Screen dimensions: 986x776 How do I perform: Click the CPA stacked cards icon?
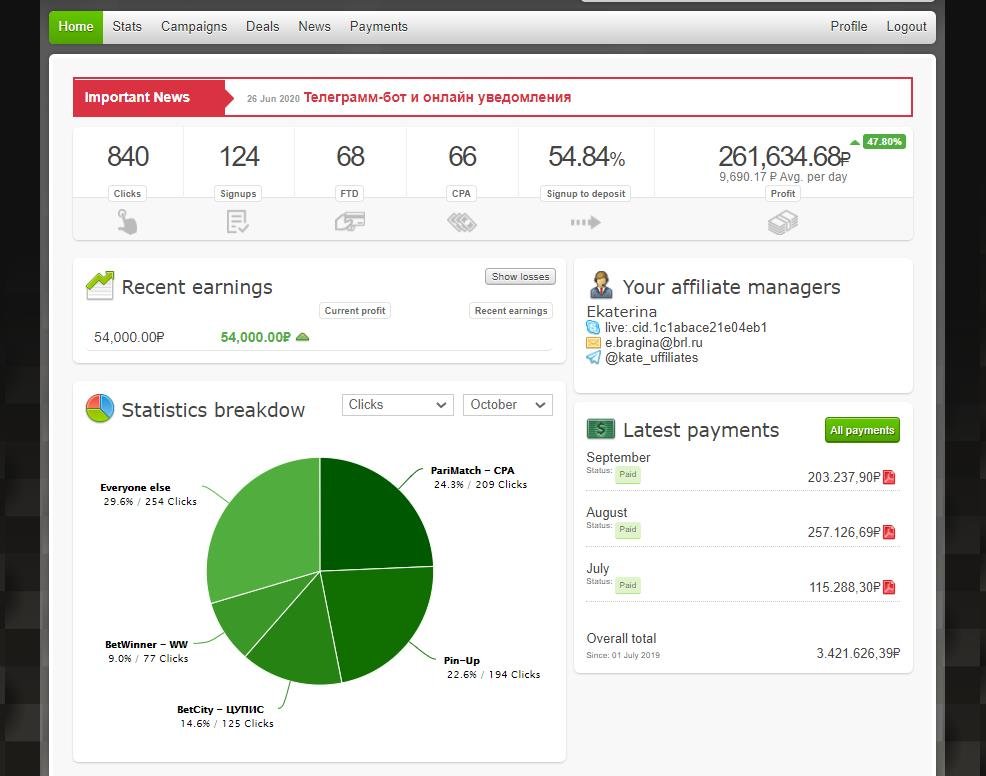tap(461, 222)
